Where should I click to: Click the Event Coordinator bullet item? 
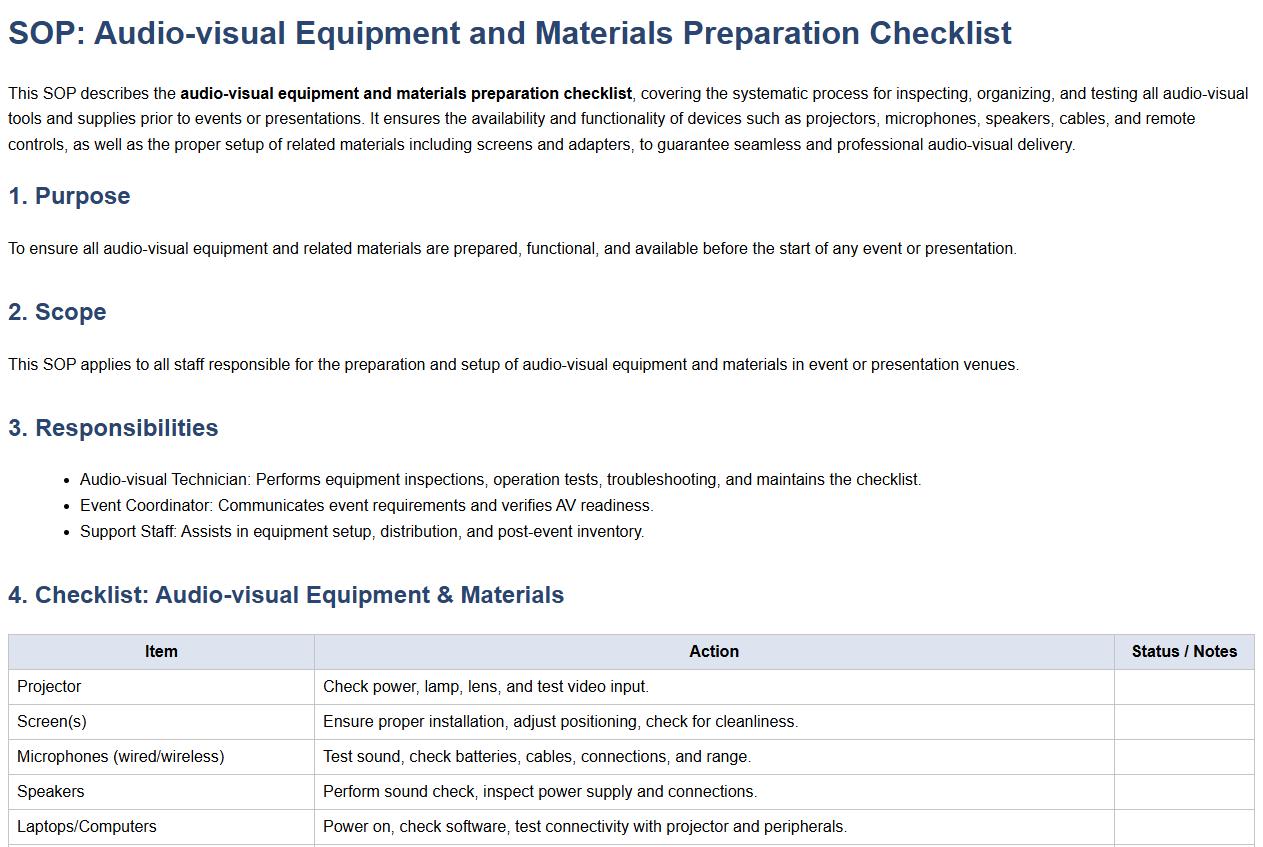point(366,506)
